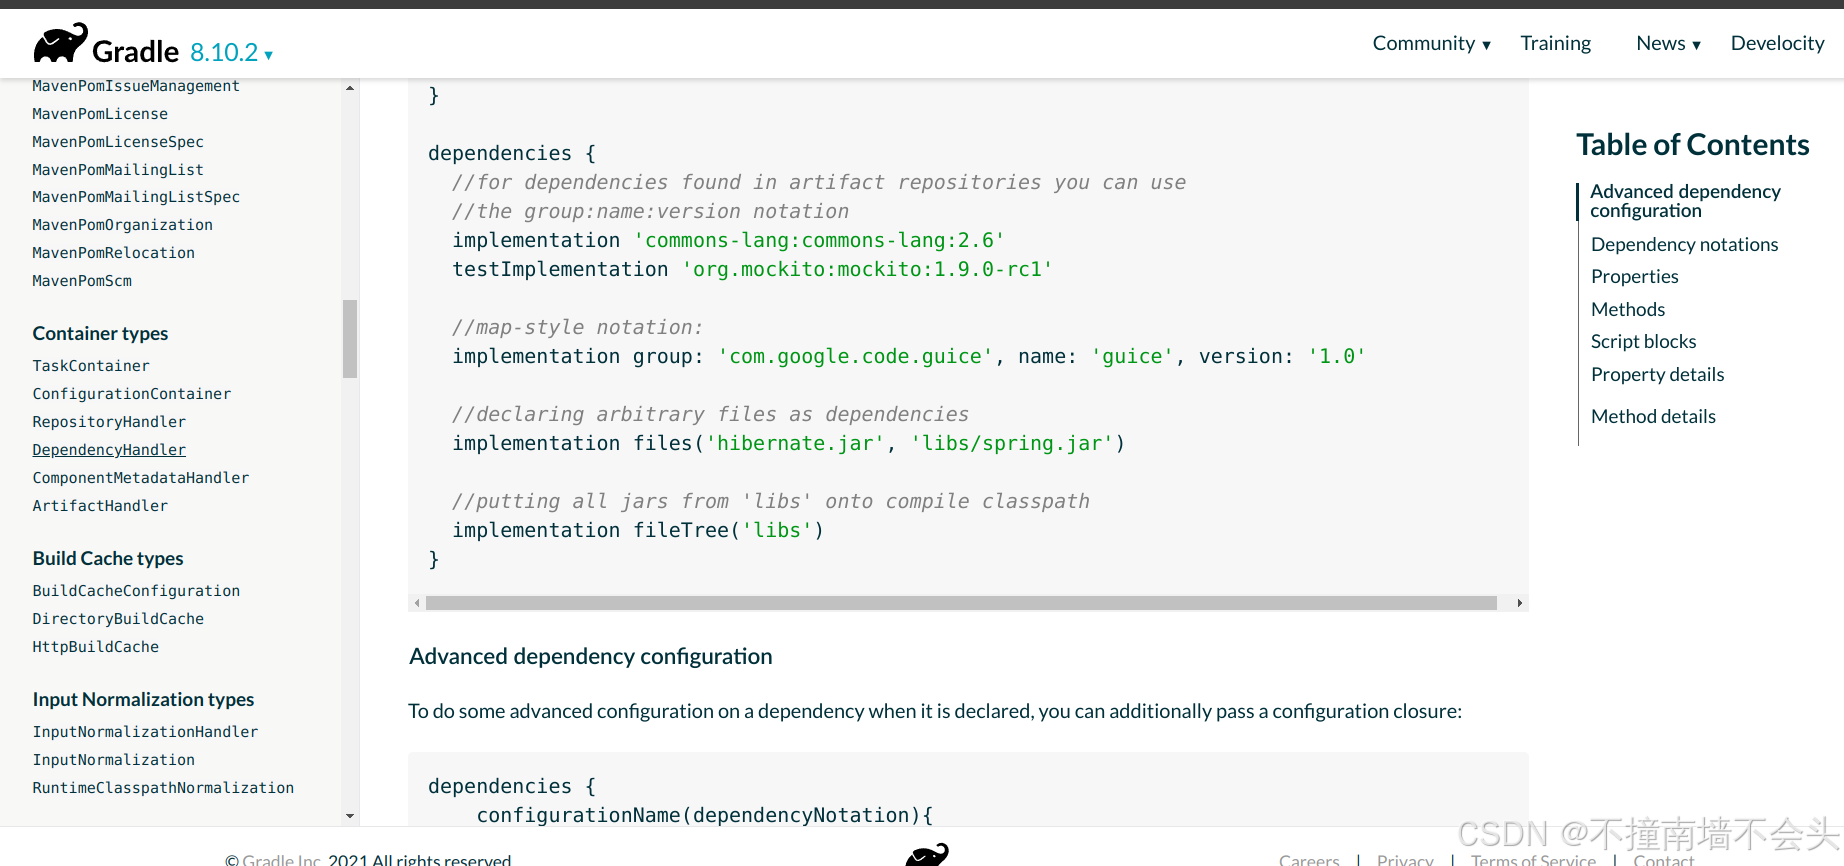The height and width of the screenshot is (866, 1844).
Task: Click configurationName(dependencyNotation) code line
Action: (704, 815)
